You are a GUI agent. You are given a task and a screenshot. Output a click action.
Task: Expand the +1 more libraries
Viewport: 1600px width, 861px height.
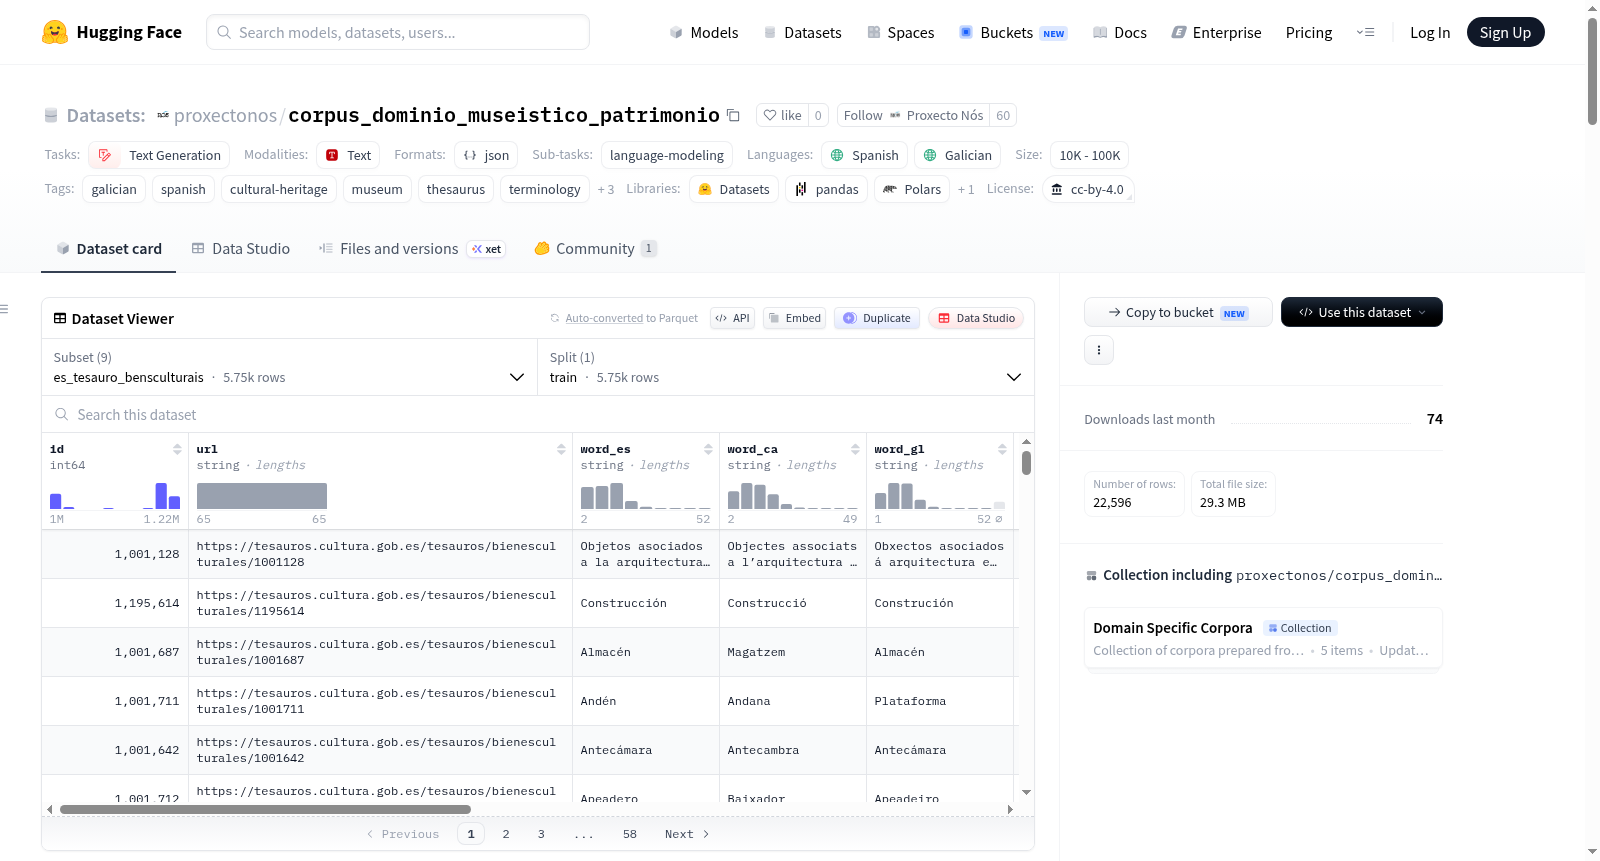pyautogui.click(x=966, y=189)
